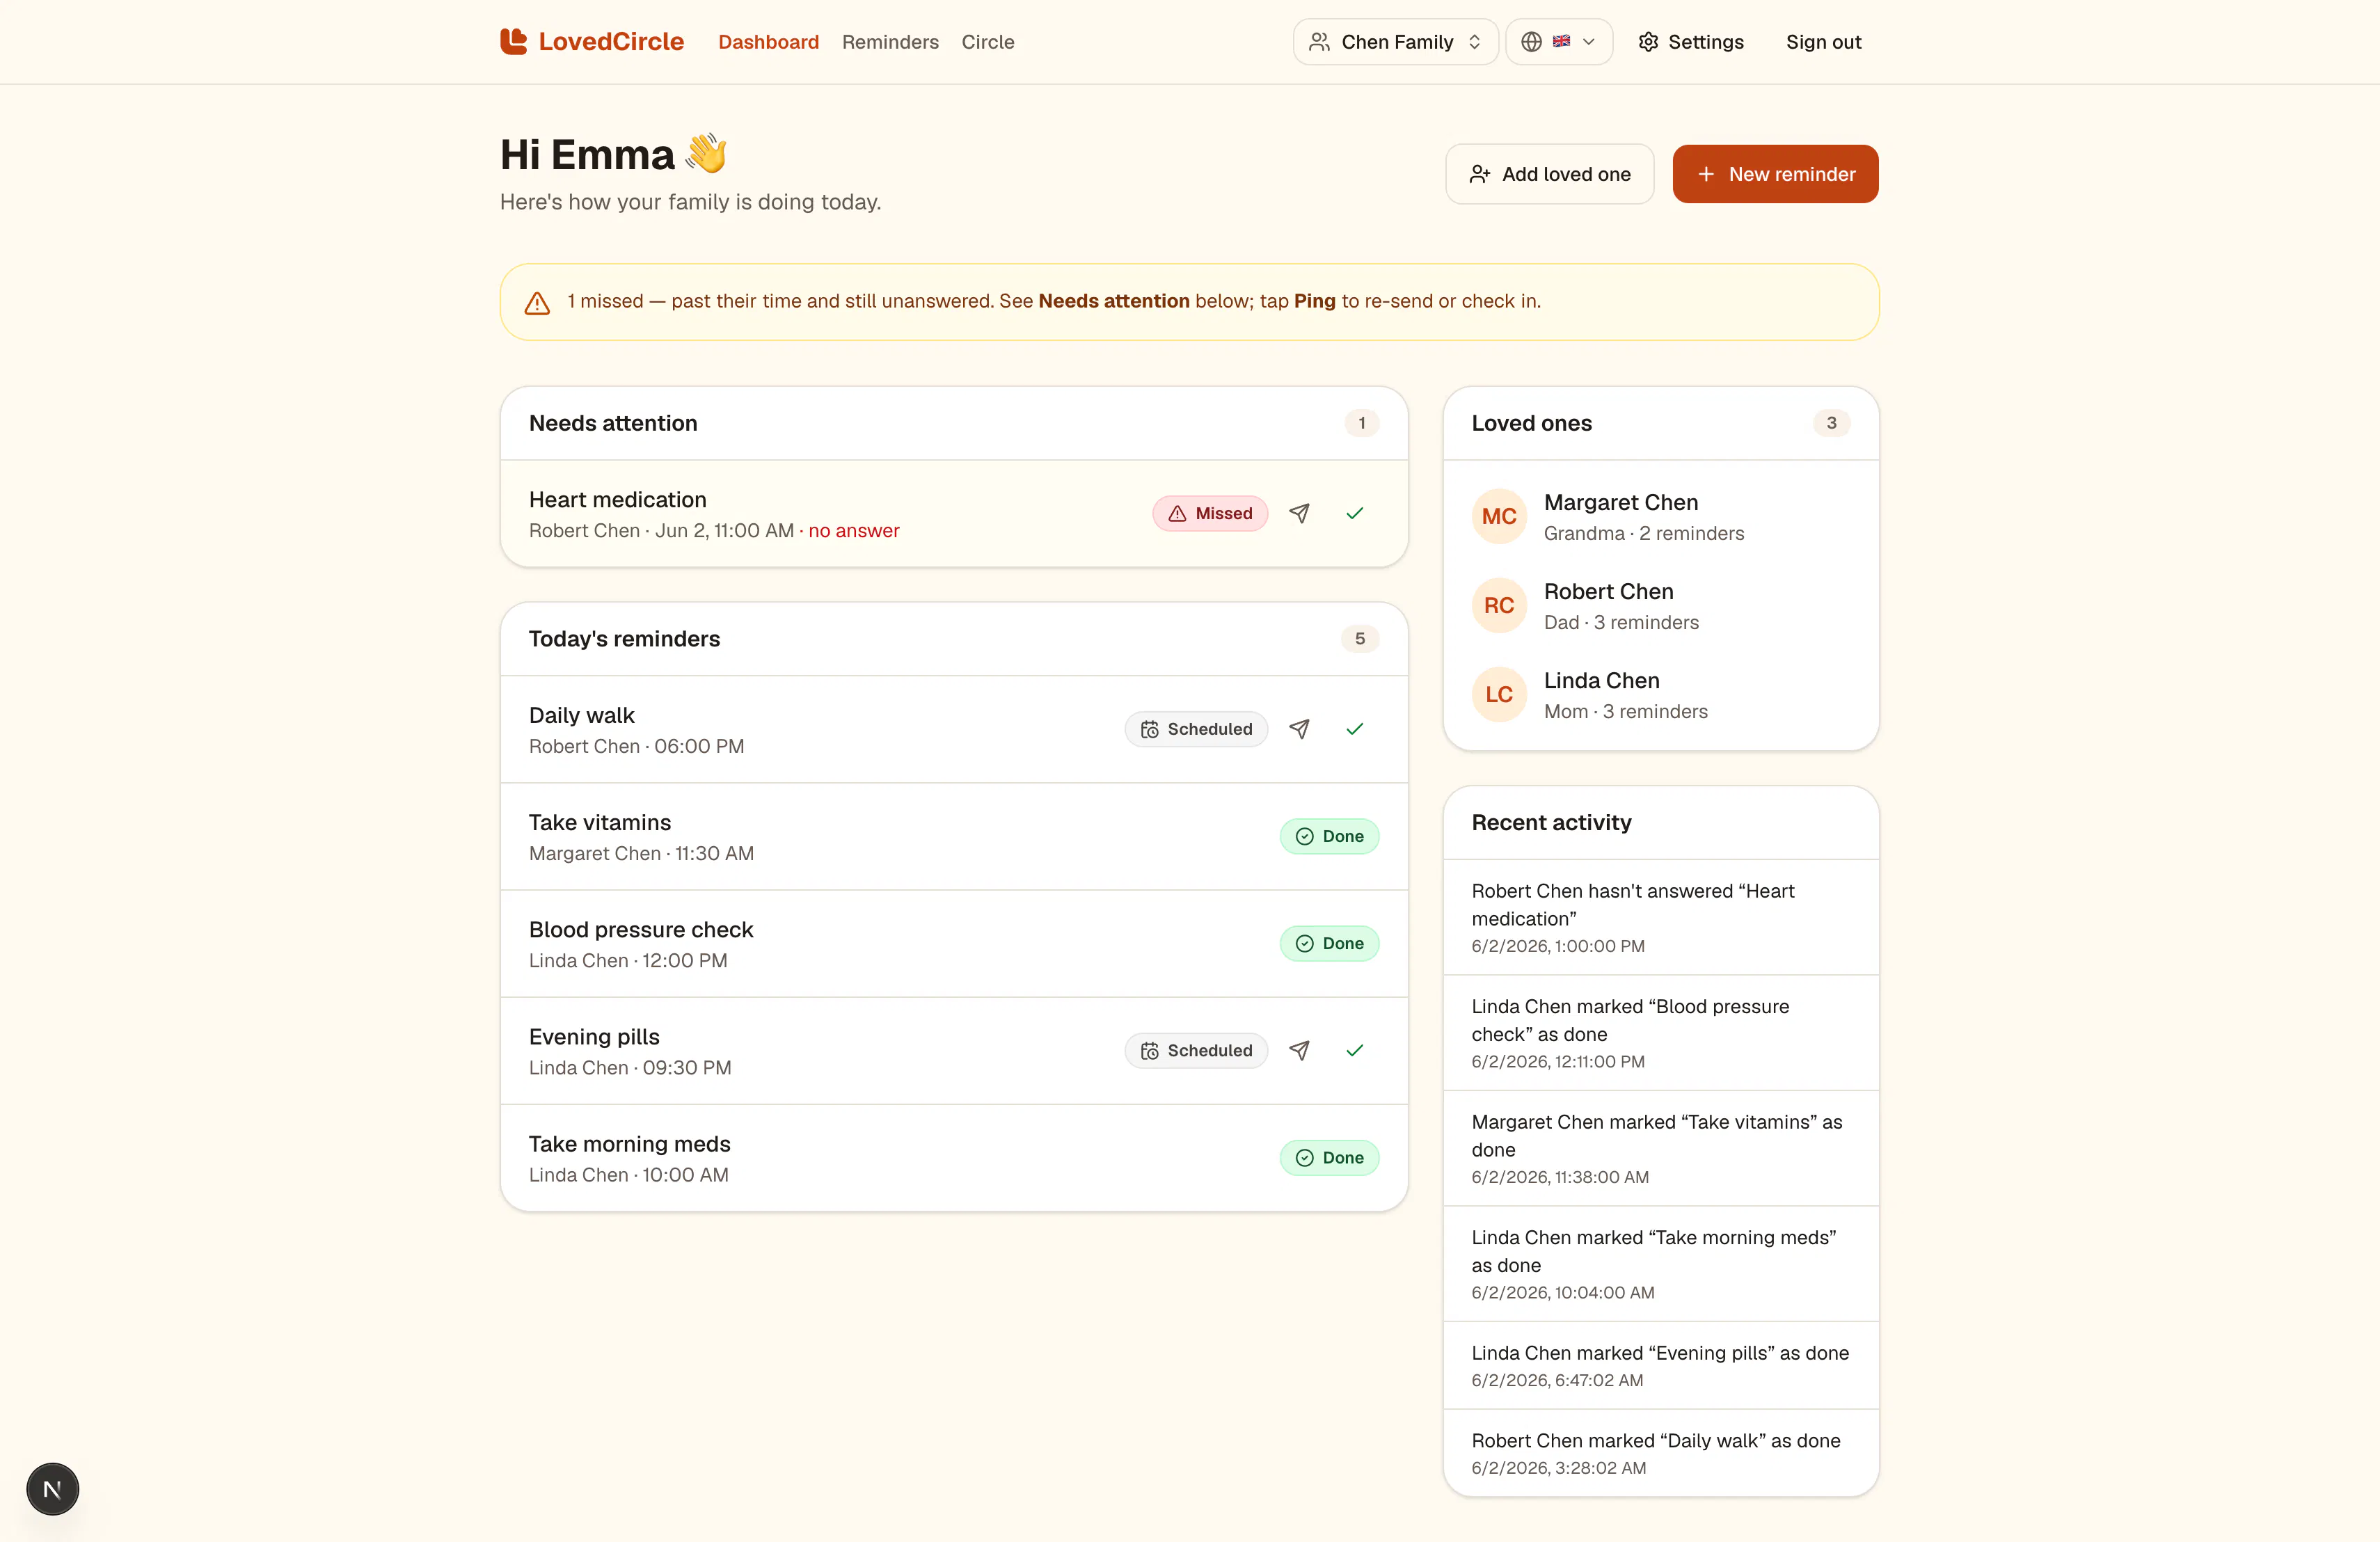Click activity 'Robert Chen marked Daily walk as done'
Viewport: 2380px width, 1542px height.
coord(1660,1453)
